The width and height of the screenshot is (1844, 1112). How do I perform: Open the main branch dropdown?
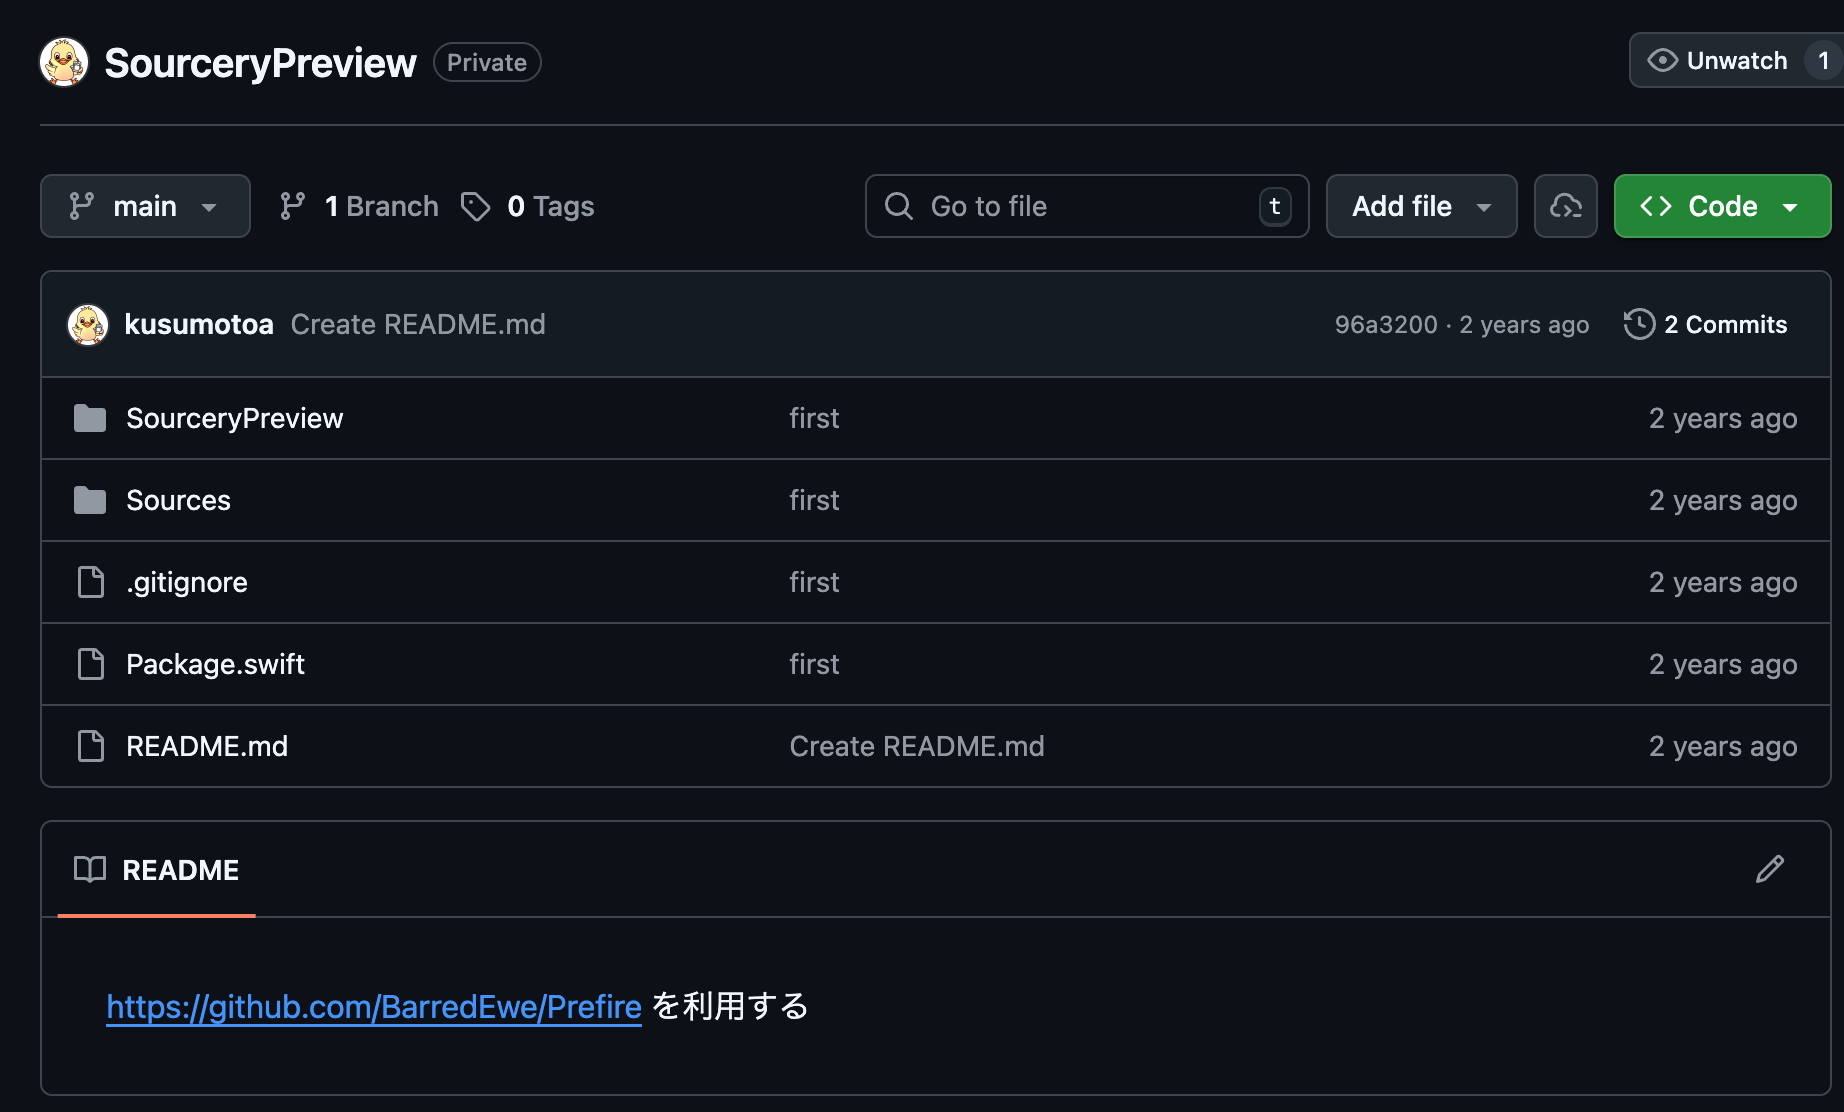pos(145,206)
